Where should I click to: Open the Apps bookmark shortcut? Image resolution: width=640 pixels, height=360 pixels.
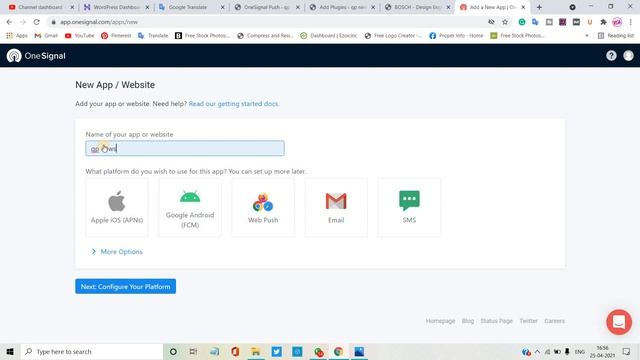[x=17, y=36]
